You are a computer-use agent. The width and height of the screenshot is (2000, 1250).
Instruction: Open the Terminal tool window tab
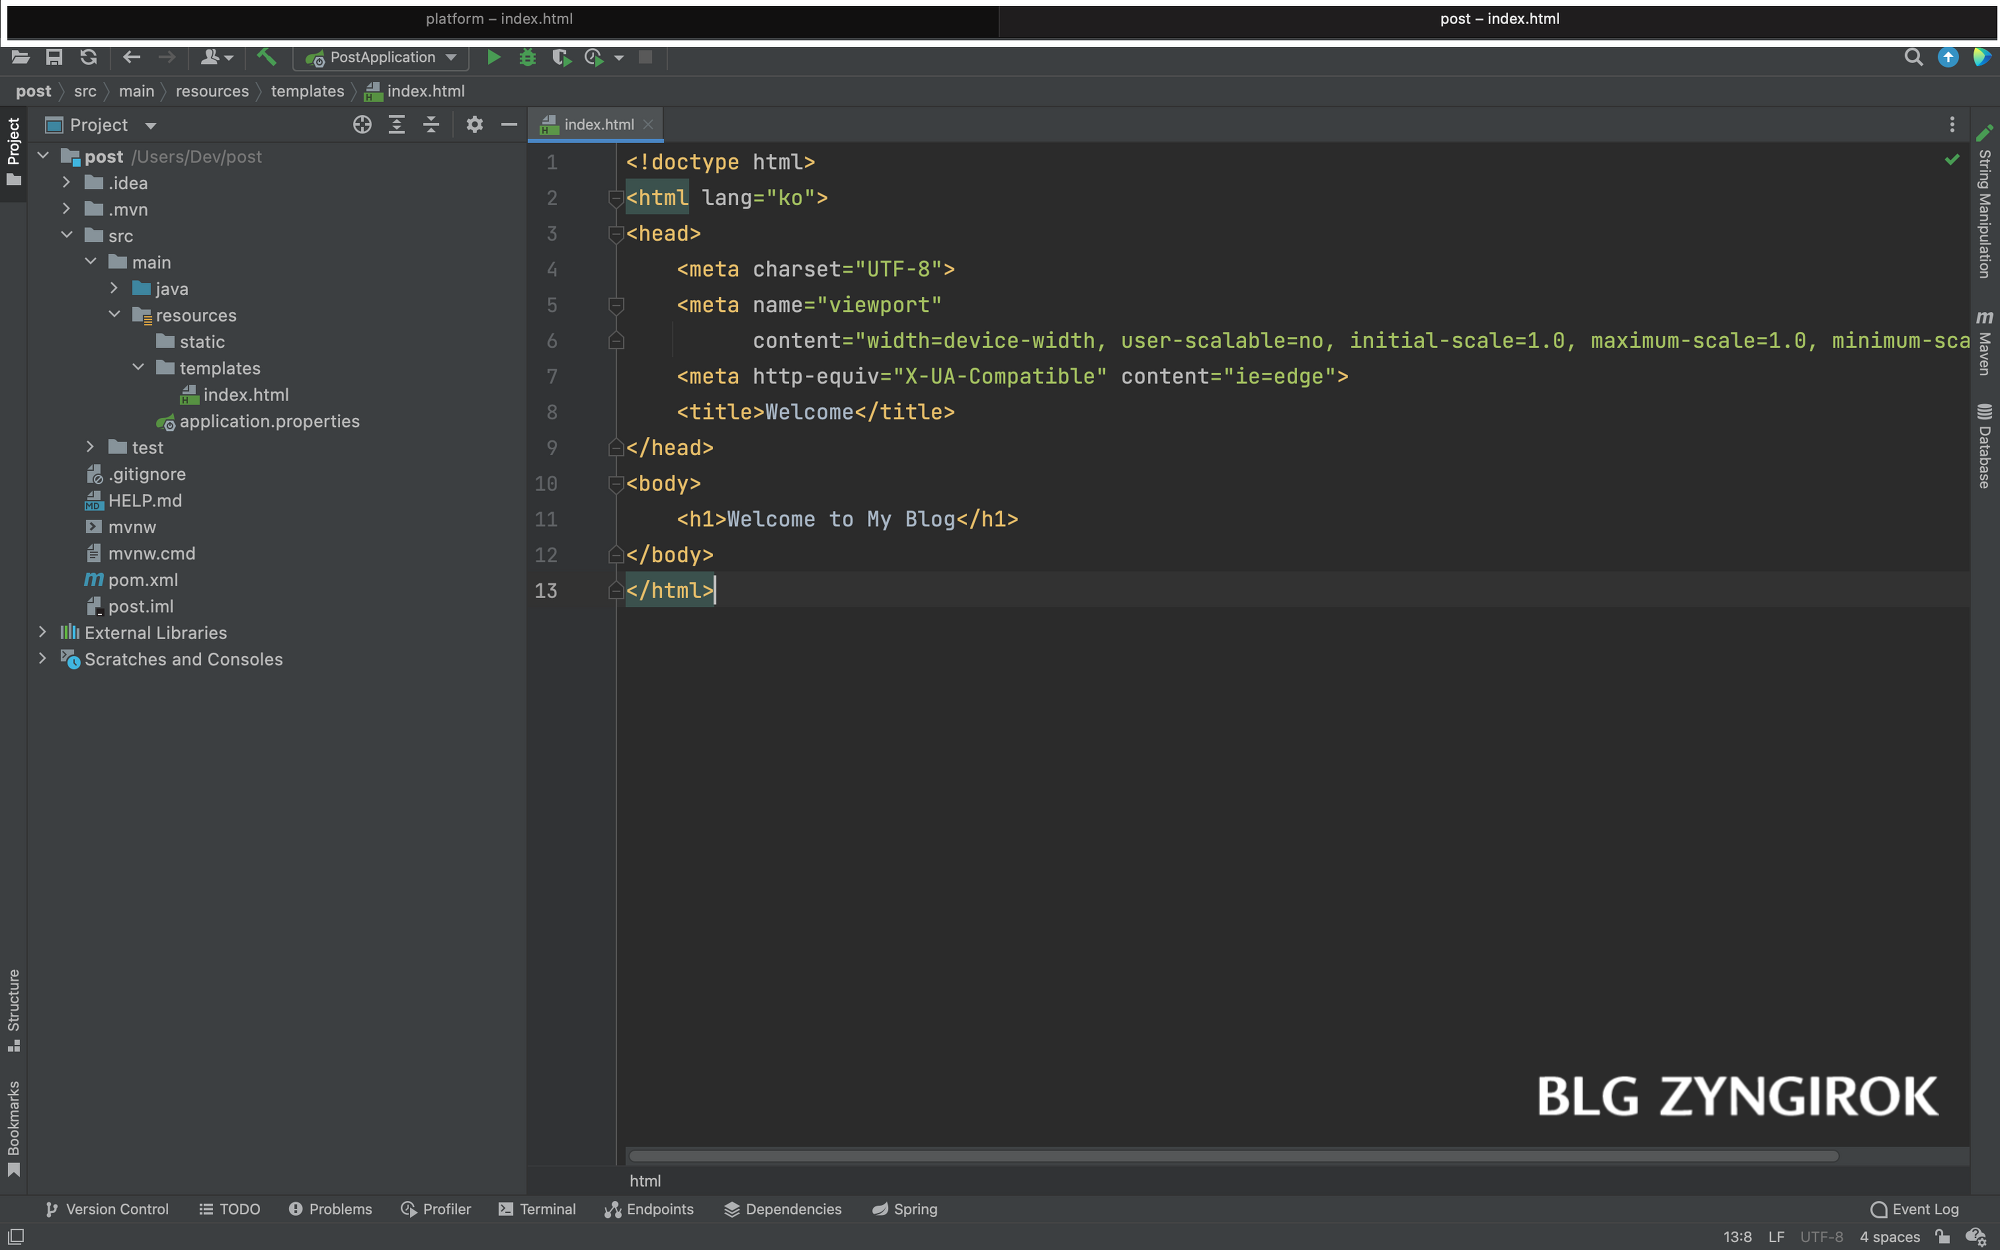click(x=537, y=1209)
